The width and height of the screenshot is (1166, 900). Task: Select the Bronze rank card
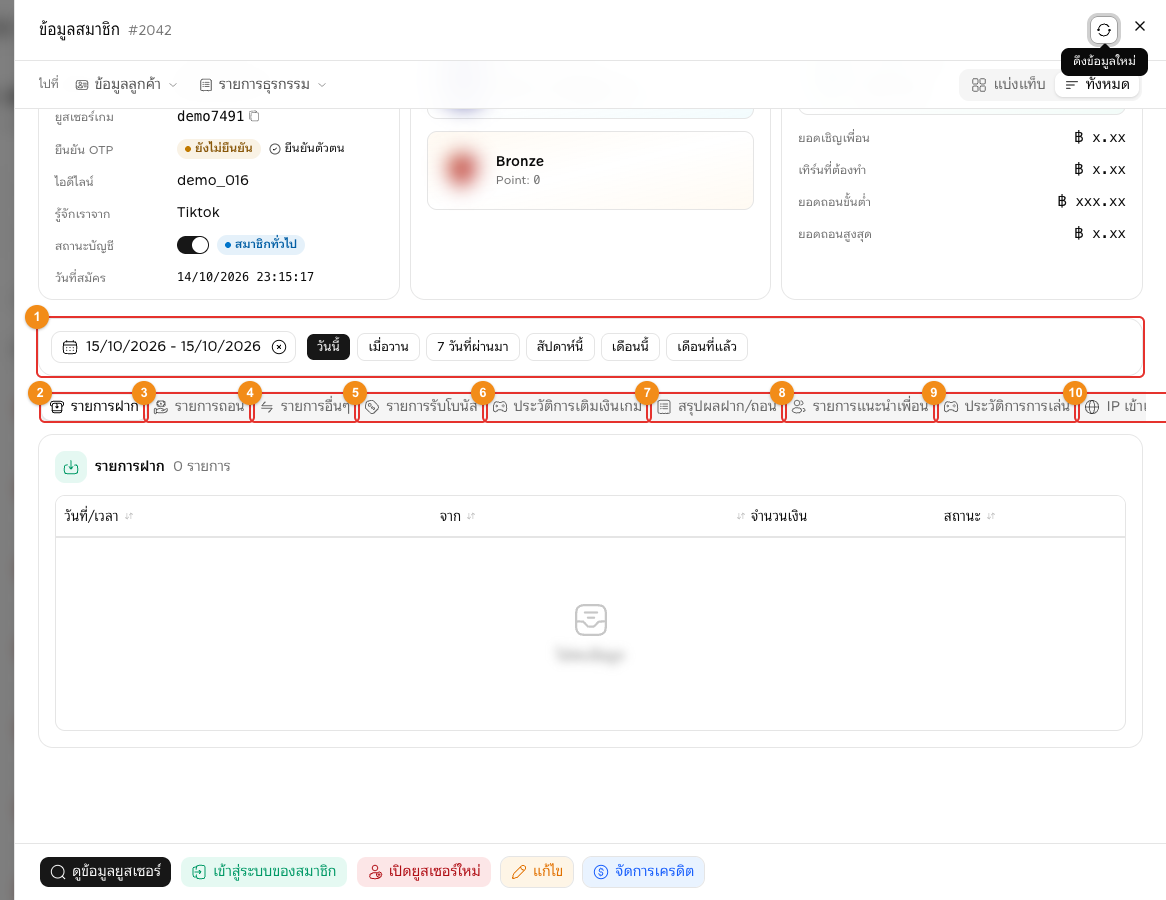point(590,170)
